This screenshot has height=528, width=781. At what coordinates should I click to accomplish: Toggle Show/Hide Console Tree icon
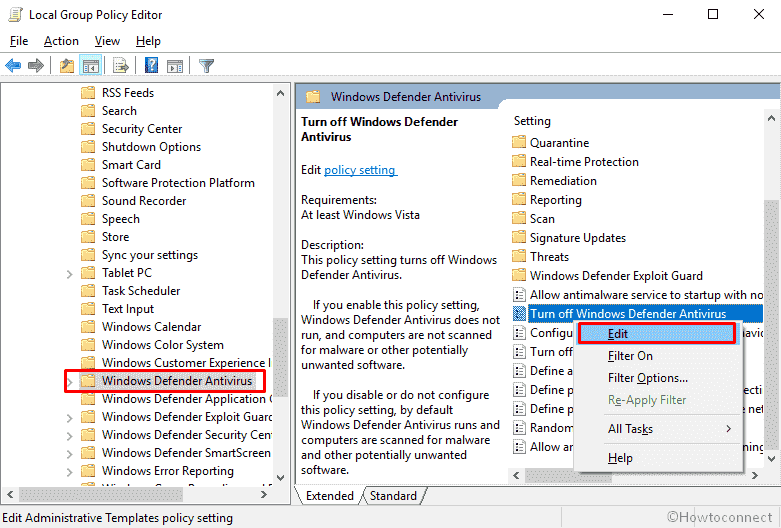[91, 65]
